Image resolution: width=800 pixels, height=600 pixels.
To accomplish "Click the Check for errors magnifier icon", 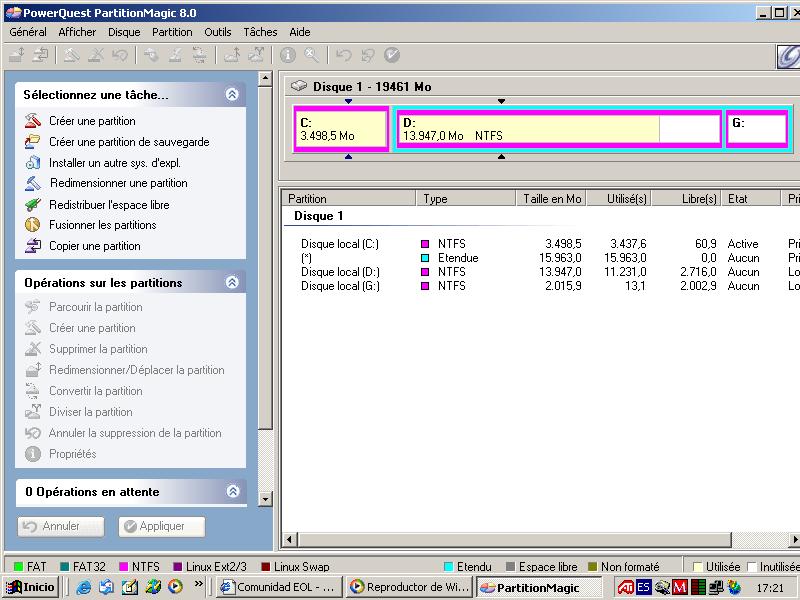I will click(312, 55).
